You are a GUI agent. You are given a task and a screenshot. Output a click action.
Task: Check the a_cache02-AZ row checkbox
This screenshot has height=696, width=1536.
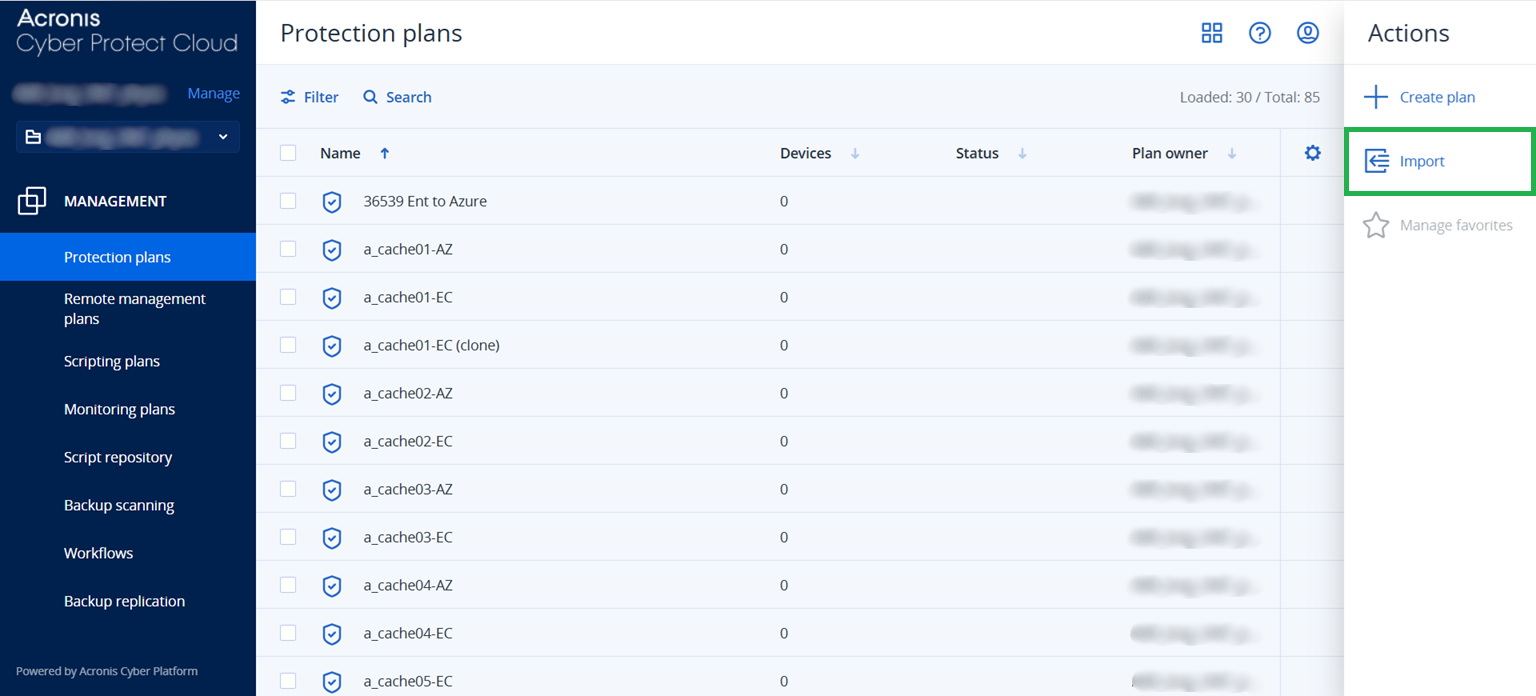click(288, 393)
